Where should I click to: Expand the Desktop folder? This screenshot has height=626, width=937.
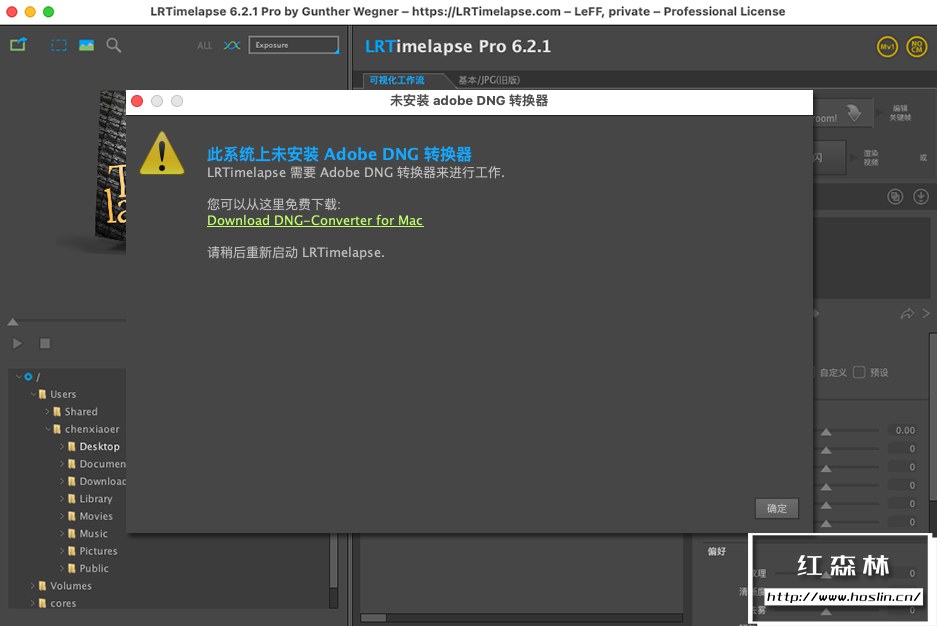tap(62, 446)
